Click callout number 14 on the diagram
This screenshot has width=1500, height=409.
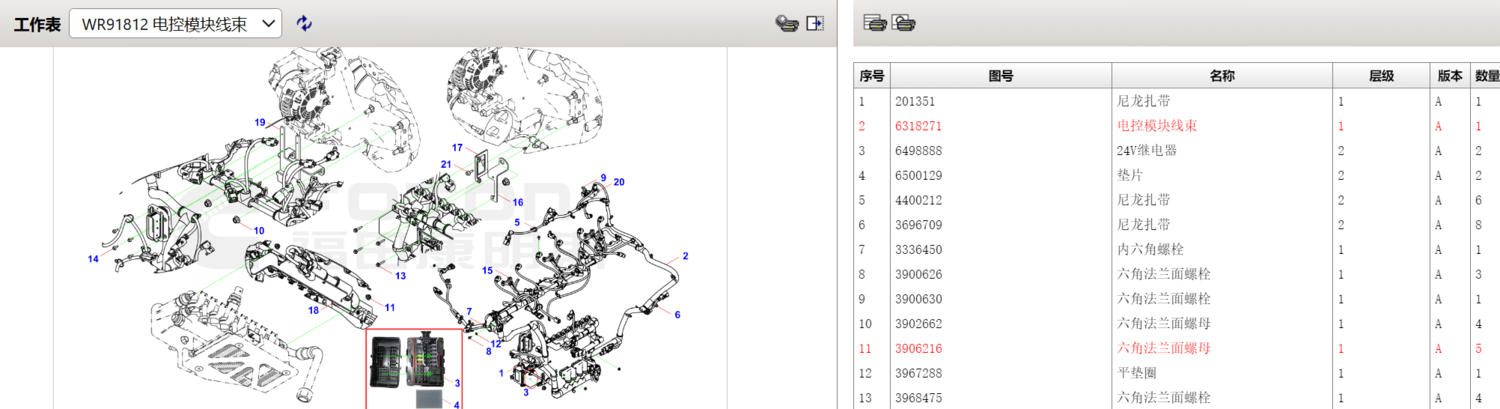click(x=93, y=259)
